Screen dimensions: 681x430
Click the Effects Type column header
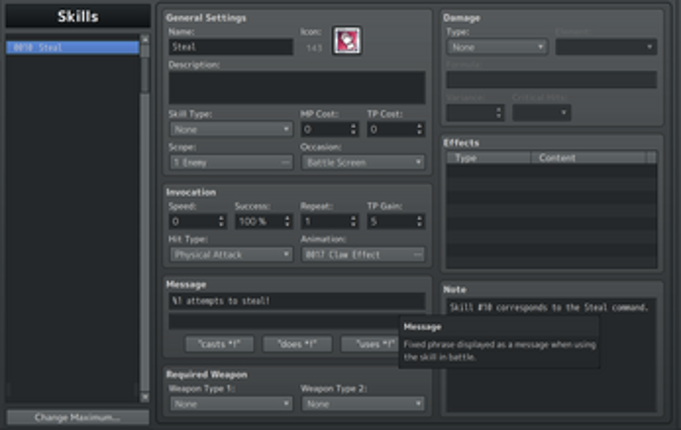click(489, 158)
